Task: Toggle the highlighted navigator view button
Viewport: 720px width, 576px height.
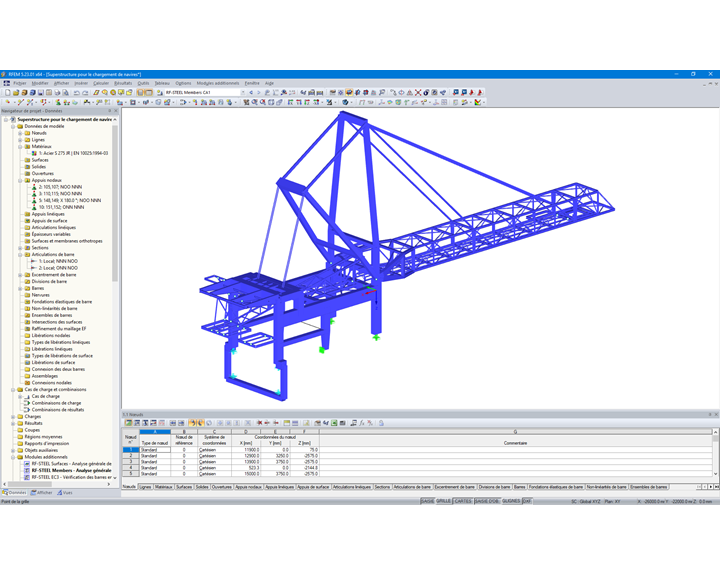Action: click(140, 92)
